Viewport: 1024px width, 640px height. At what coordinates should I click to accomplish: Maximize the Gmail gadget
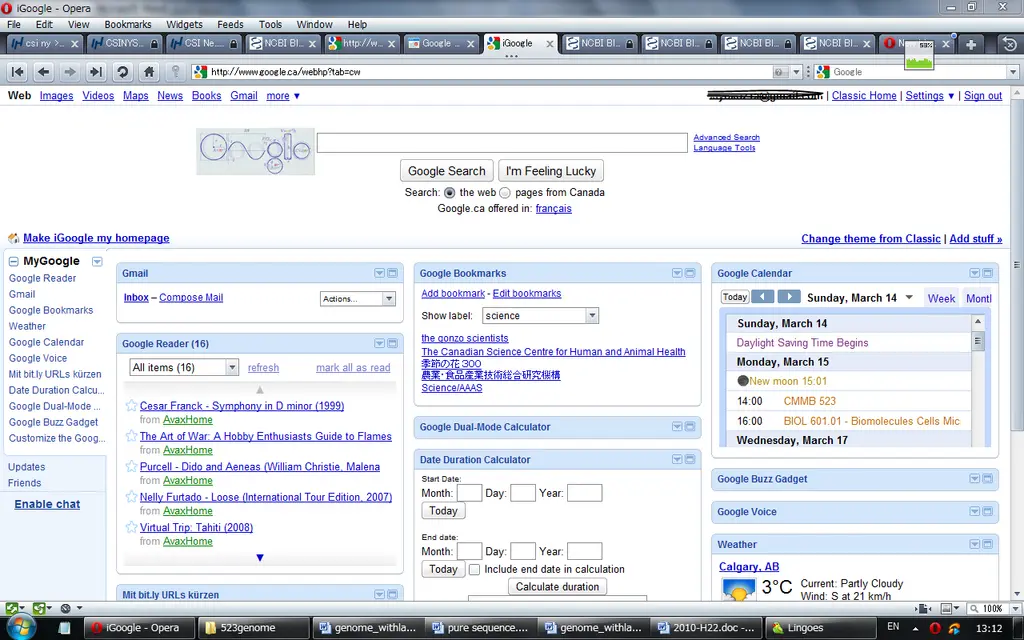tap(392, 273)
